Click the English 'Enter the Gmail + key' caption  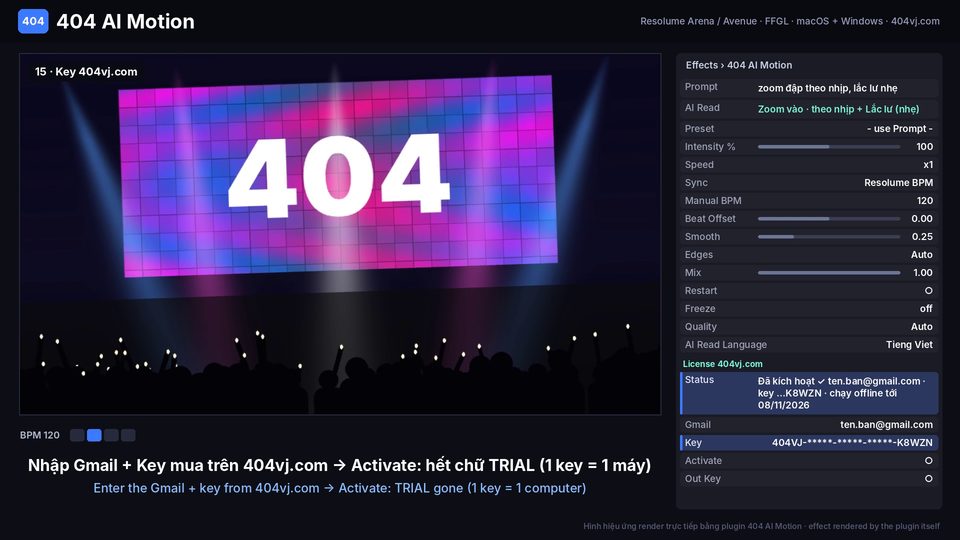pos(340,488)
